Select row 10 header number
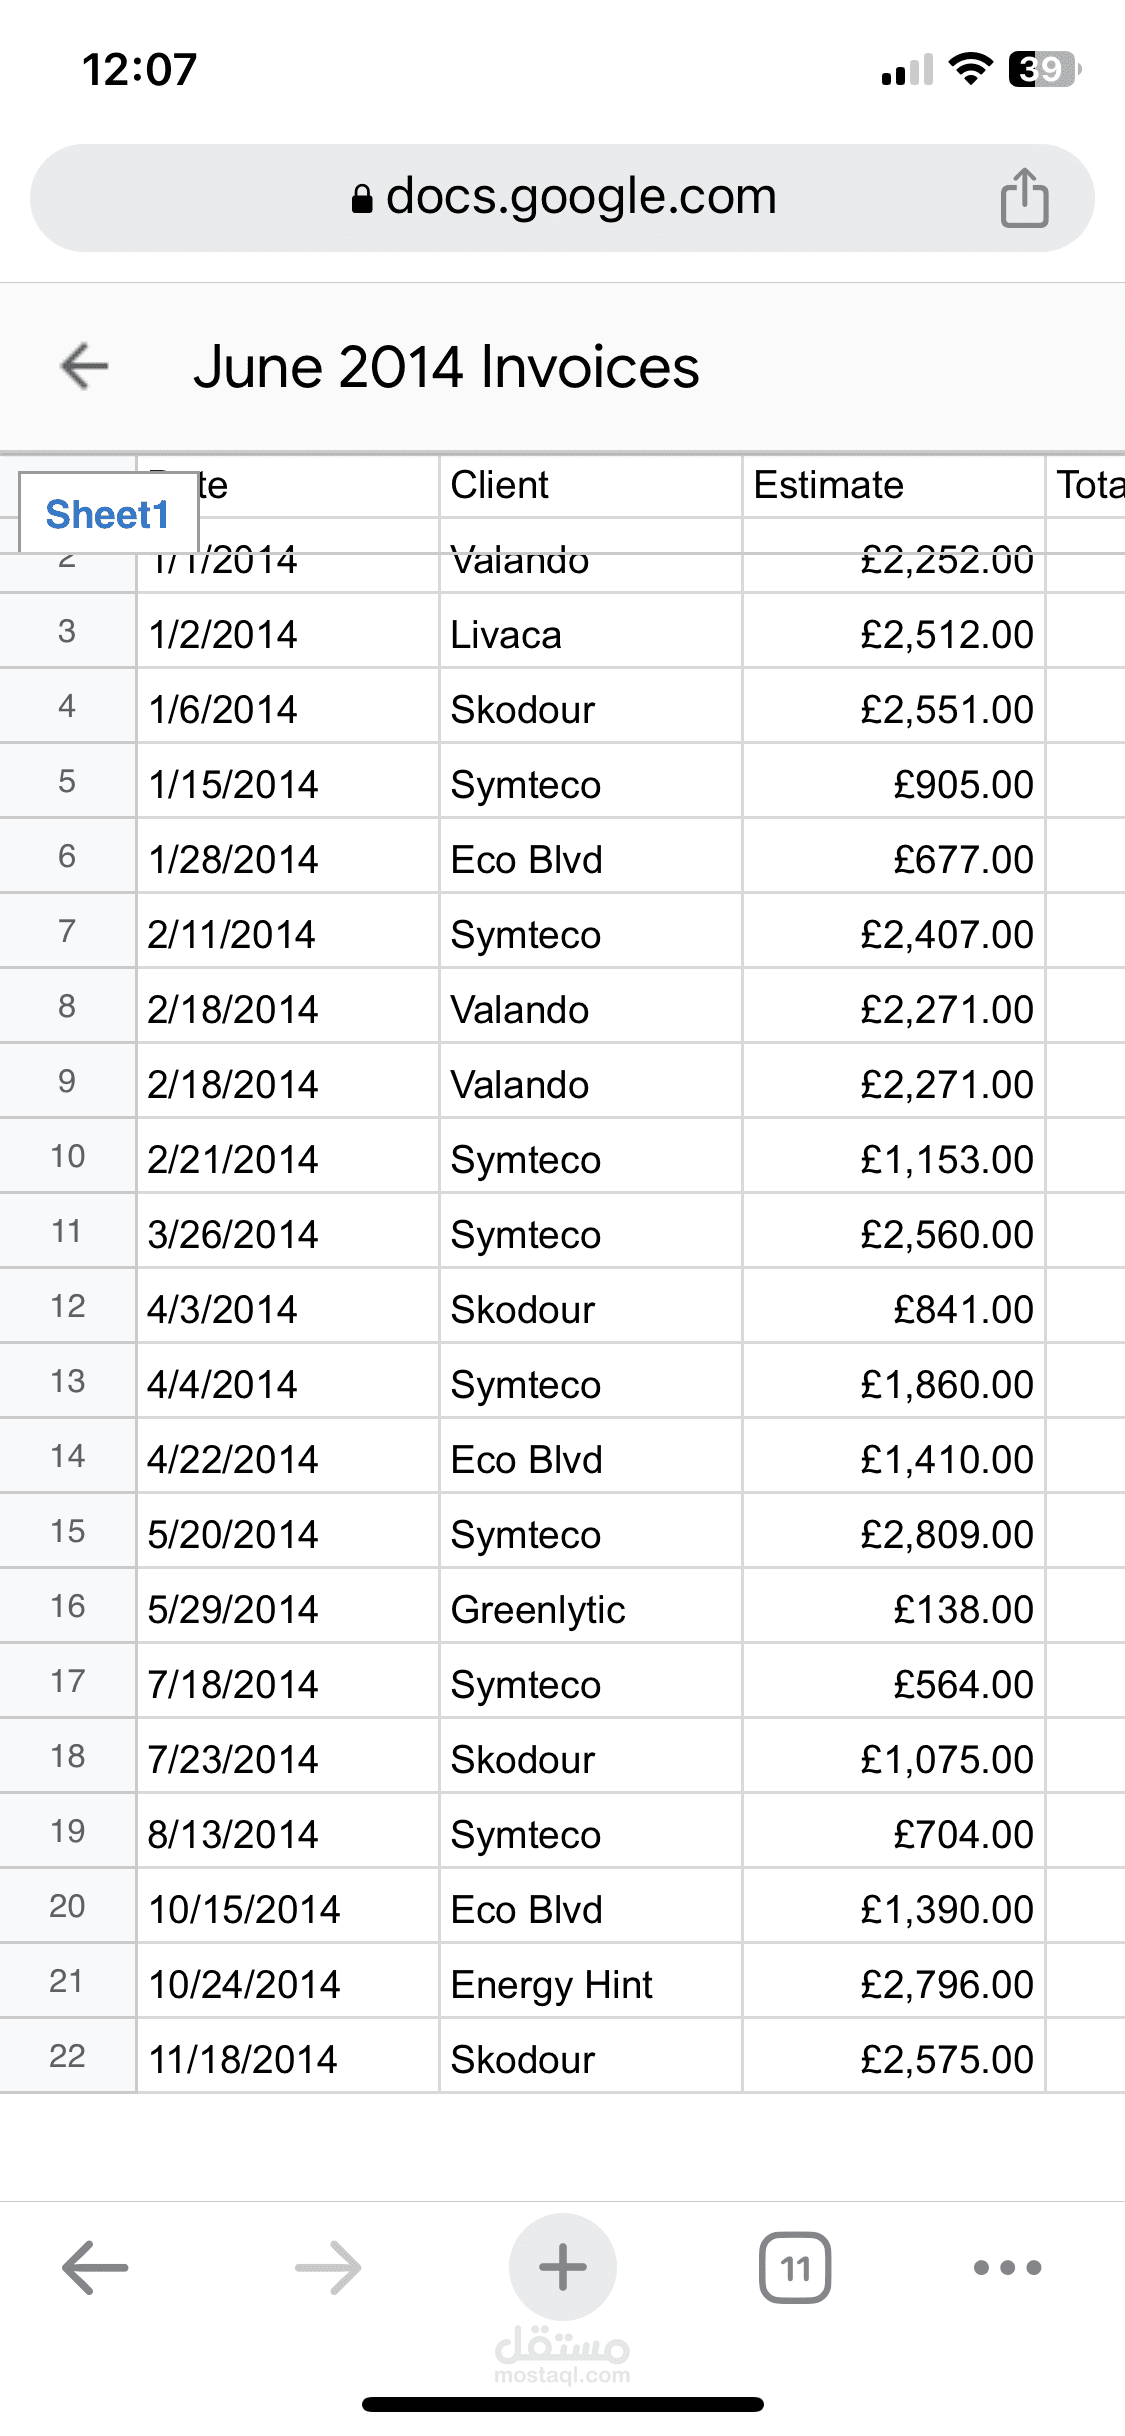Screen dimensions: 1125x2436 point(67,1157)
